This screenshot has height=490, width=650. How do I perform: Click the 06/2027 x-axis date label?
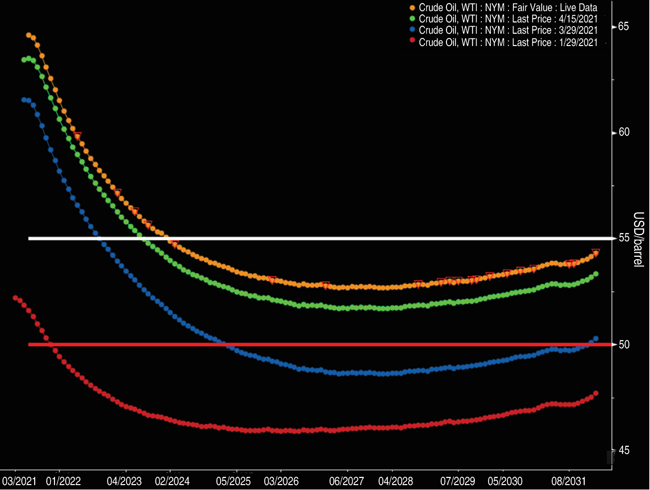347,479
